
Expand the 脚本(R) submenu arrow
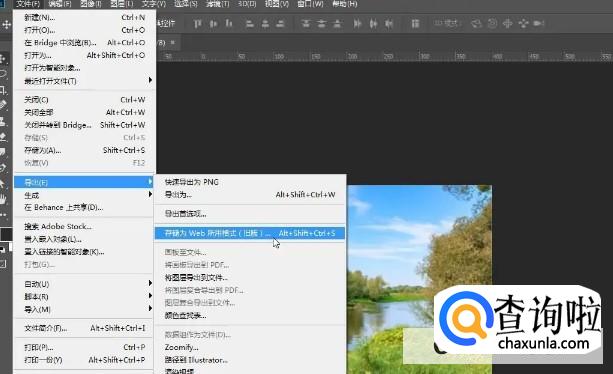pos(150,296)
